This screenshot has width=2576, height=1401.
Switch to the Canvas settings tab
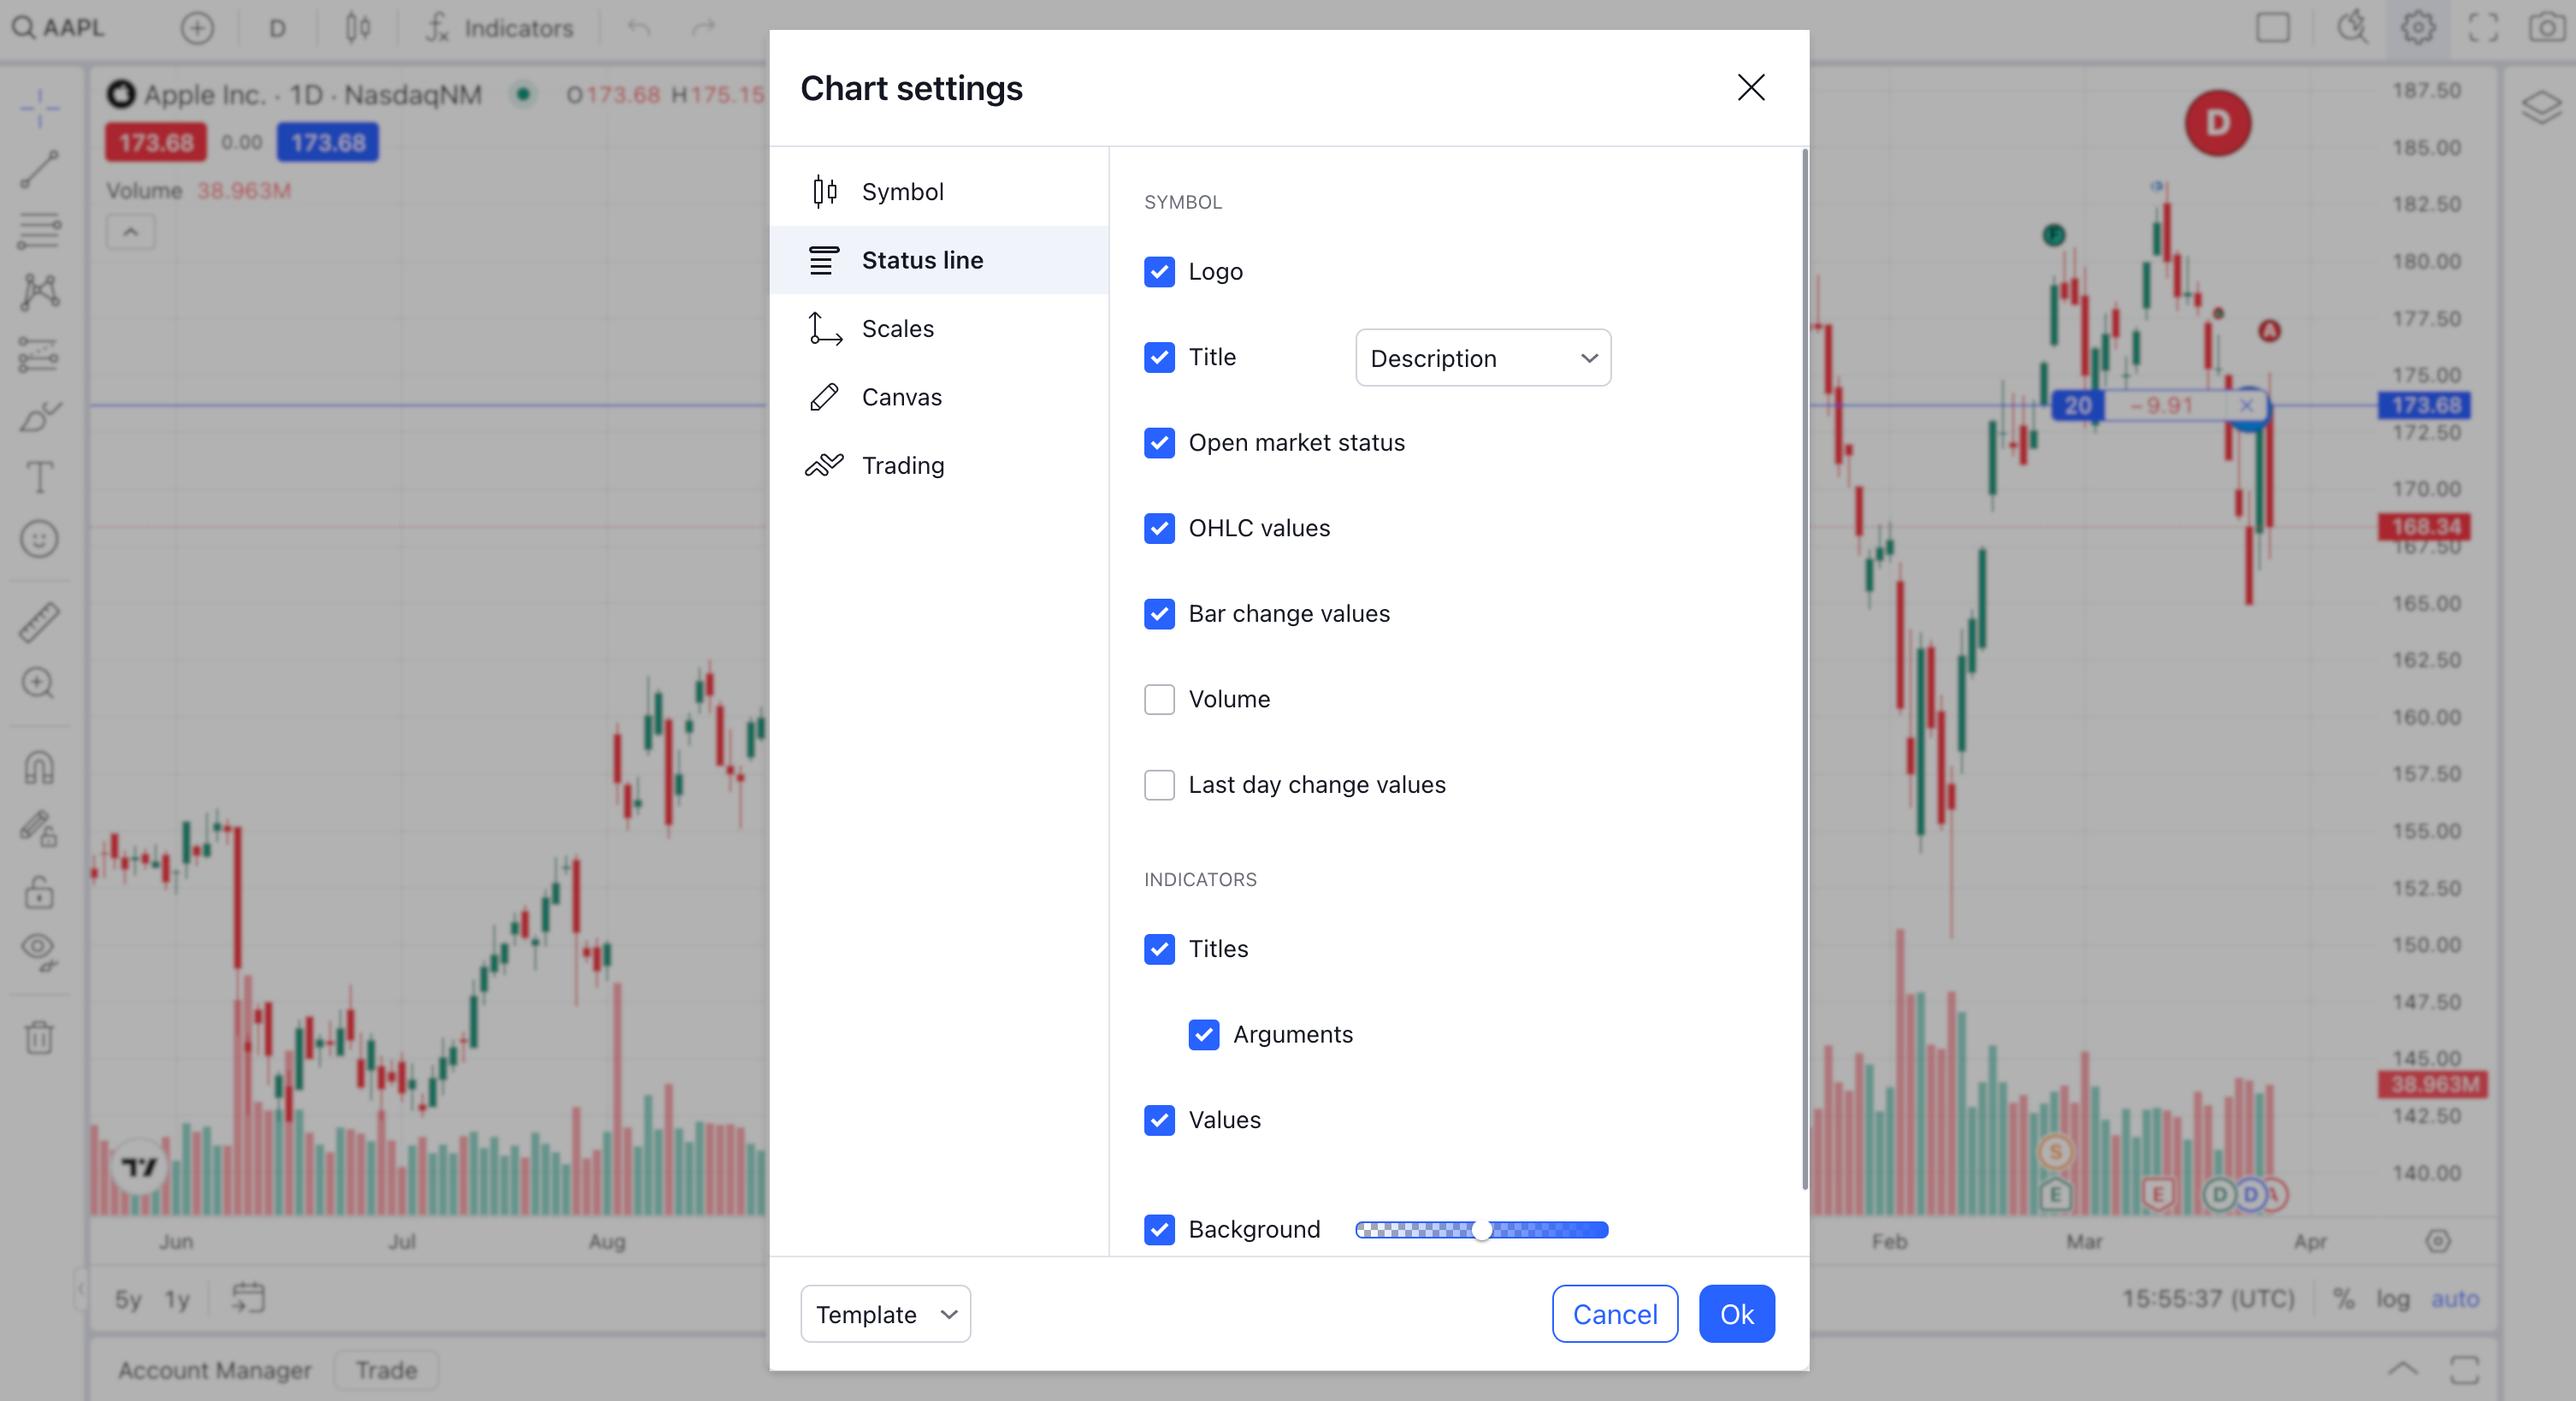pyautogui.click(x=901, y=396)
